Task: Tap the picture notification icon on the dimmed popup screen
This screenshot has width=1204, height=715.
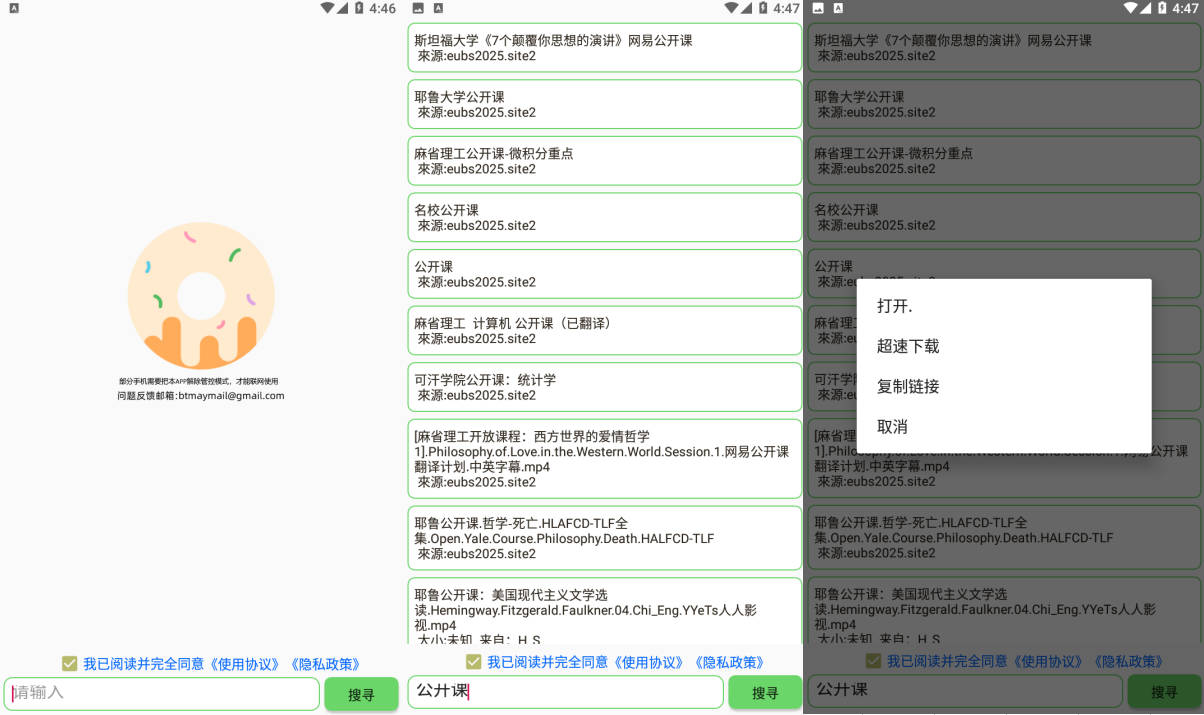Action: 818,8
